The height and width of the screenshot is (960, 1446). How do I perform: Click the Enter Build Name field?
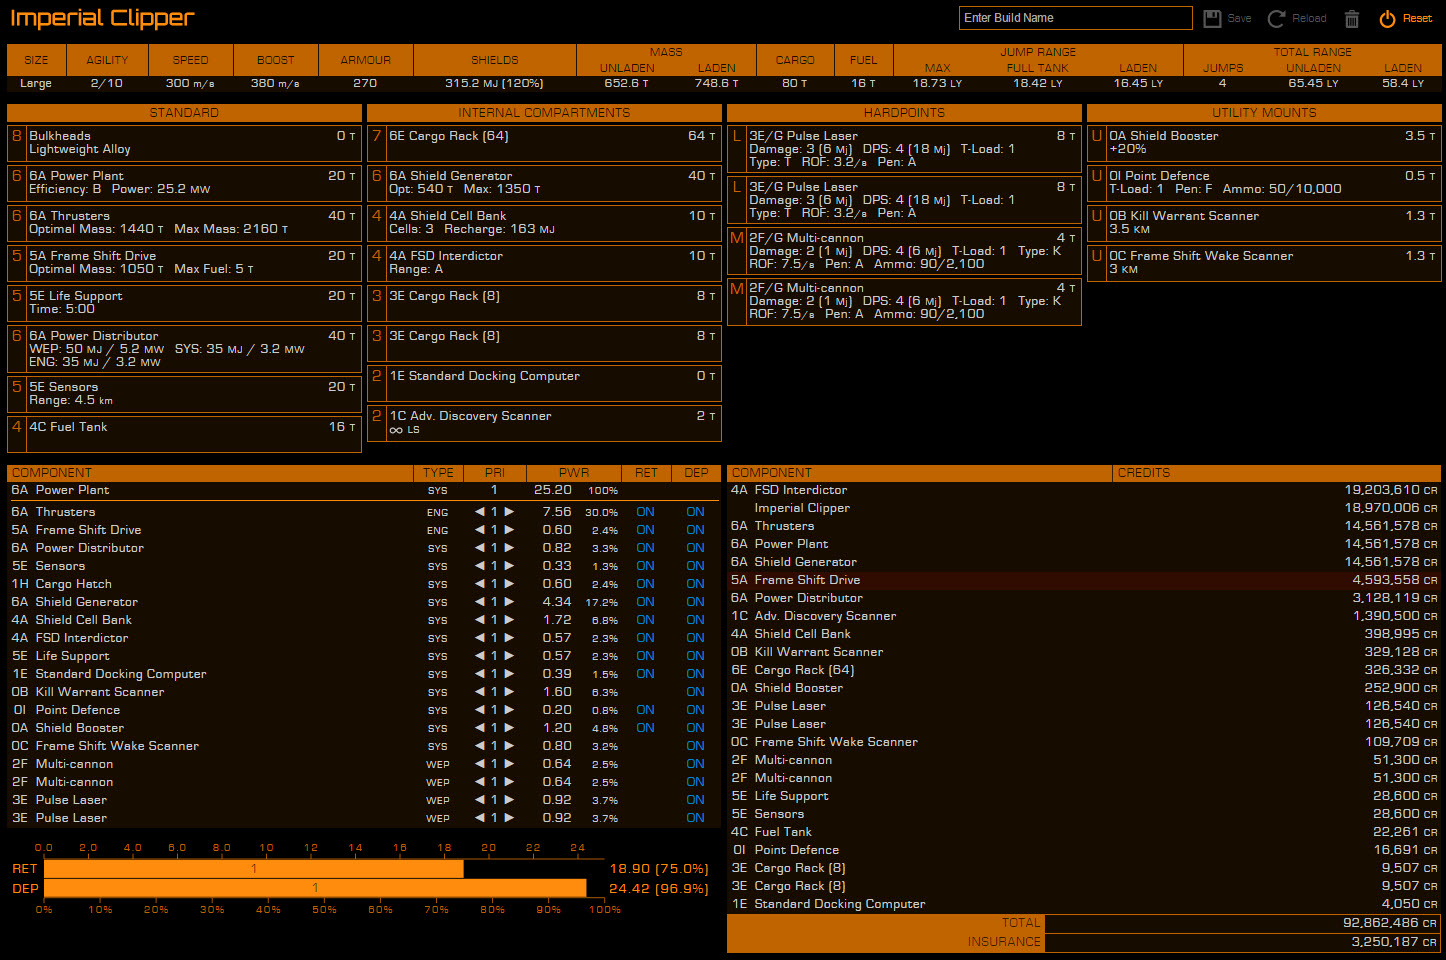point(1076,18)
